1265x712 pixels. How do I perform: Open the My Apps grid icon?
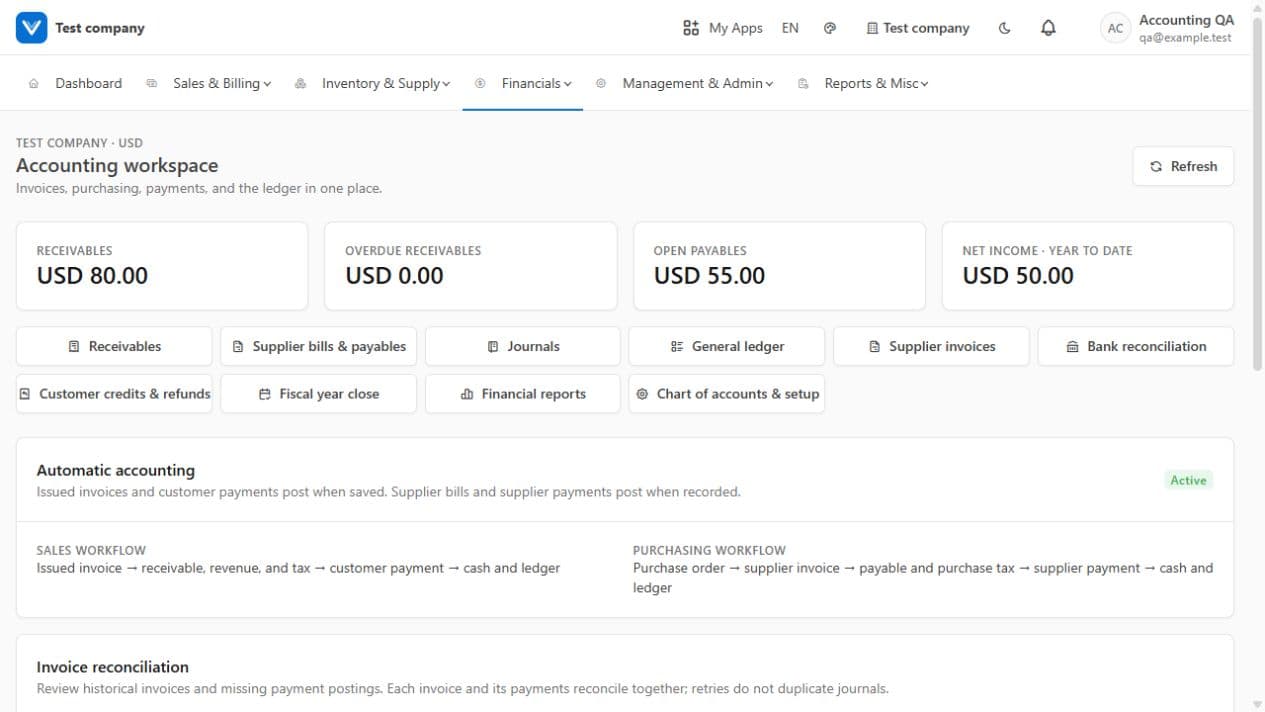691,28
